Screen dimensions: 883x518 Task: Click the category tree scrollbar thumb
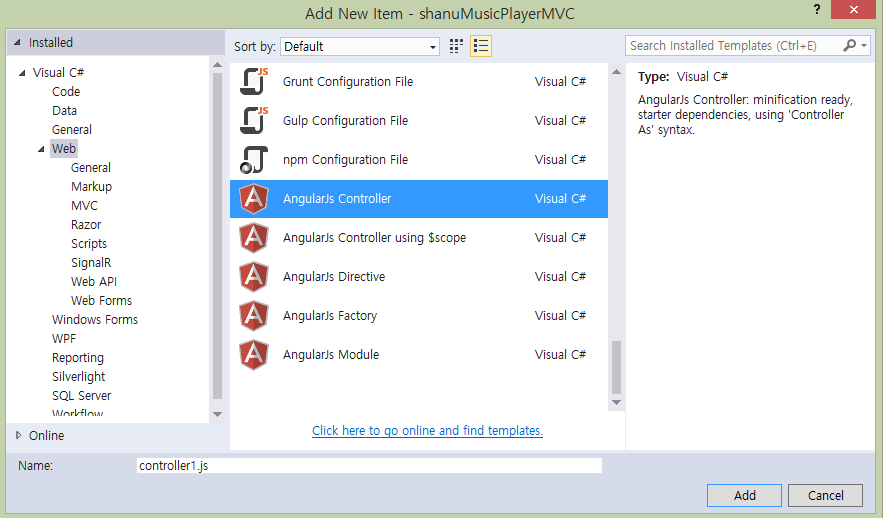[x=217, y=236]
